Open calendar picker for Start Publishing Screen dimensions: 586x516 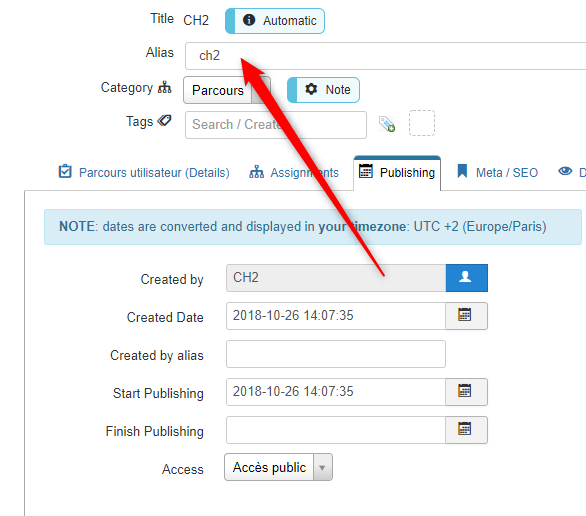coord(466,392)
